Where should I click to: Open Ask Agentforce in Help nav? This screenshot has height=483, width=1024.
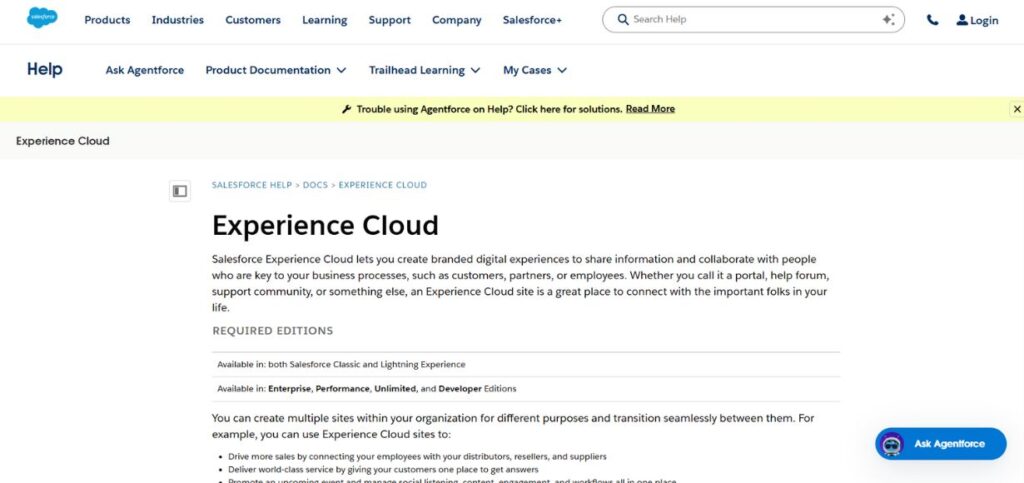tap(145, 70)
